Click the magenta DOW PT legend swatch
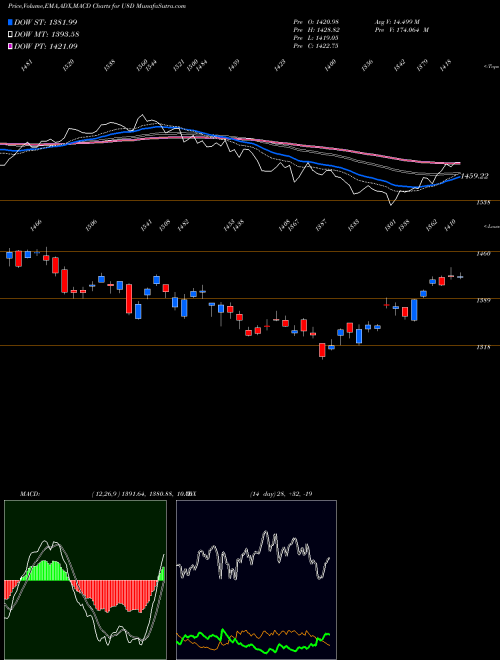The image size is (500, 660). pyautogui.click(x=10, y=46)
